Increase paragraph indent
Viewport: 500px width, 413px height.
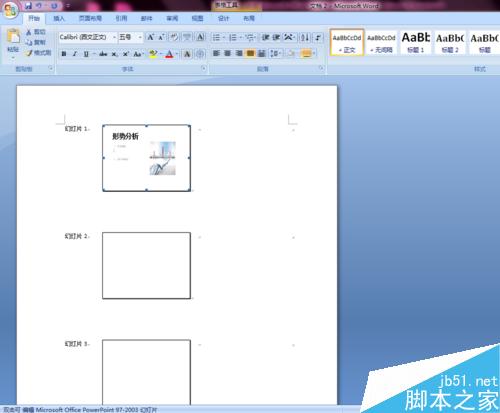pos(276,37)
